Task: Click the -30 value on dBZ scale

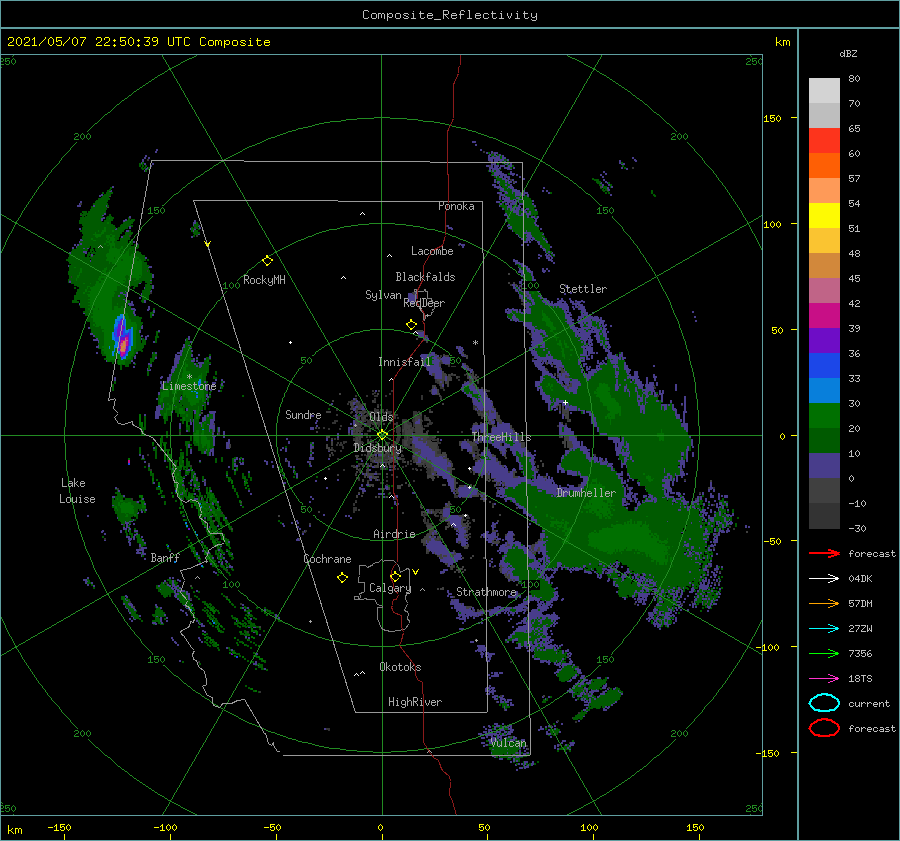Action: 857,528
